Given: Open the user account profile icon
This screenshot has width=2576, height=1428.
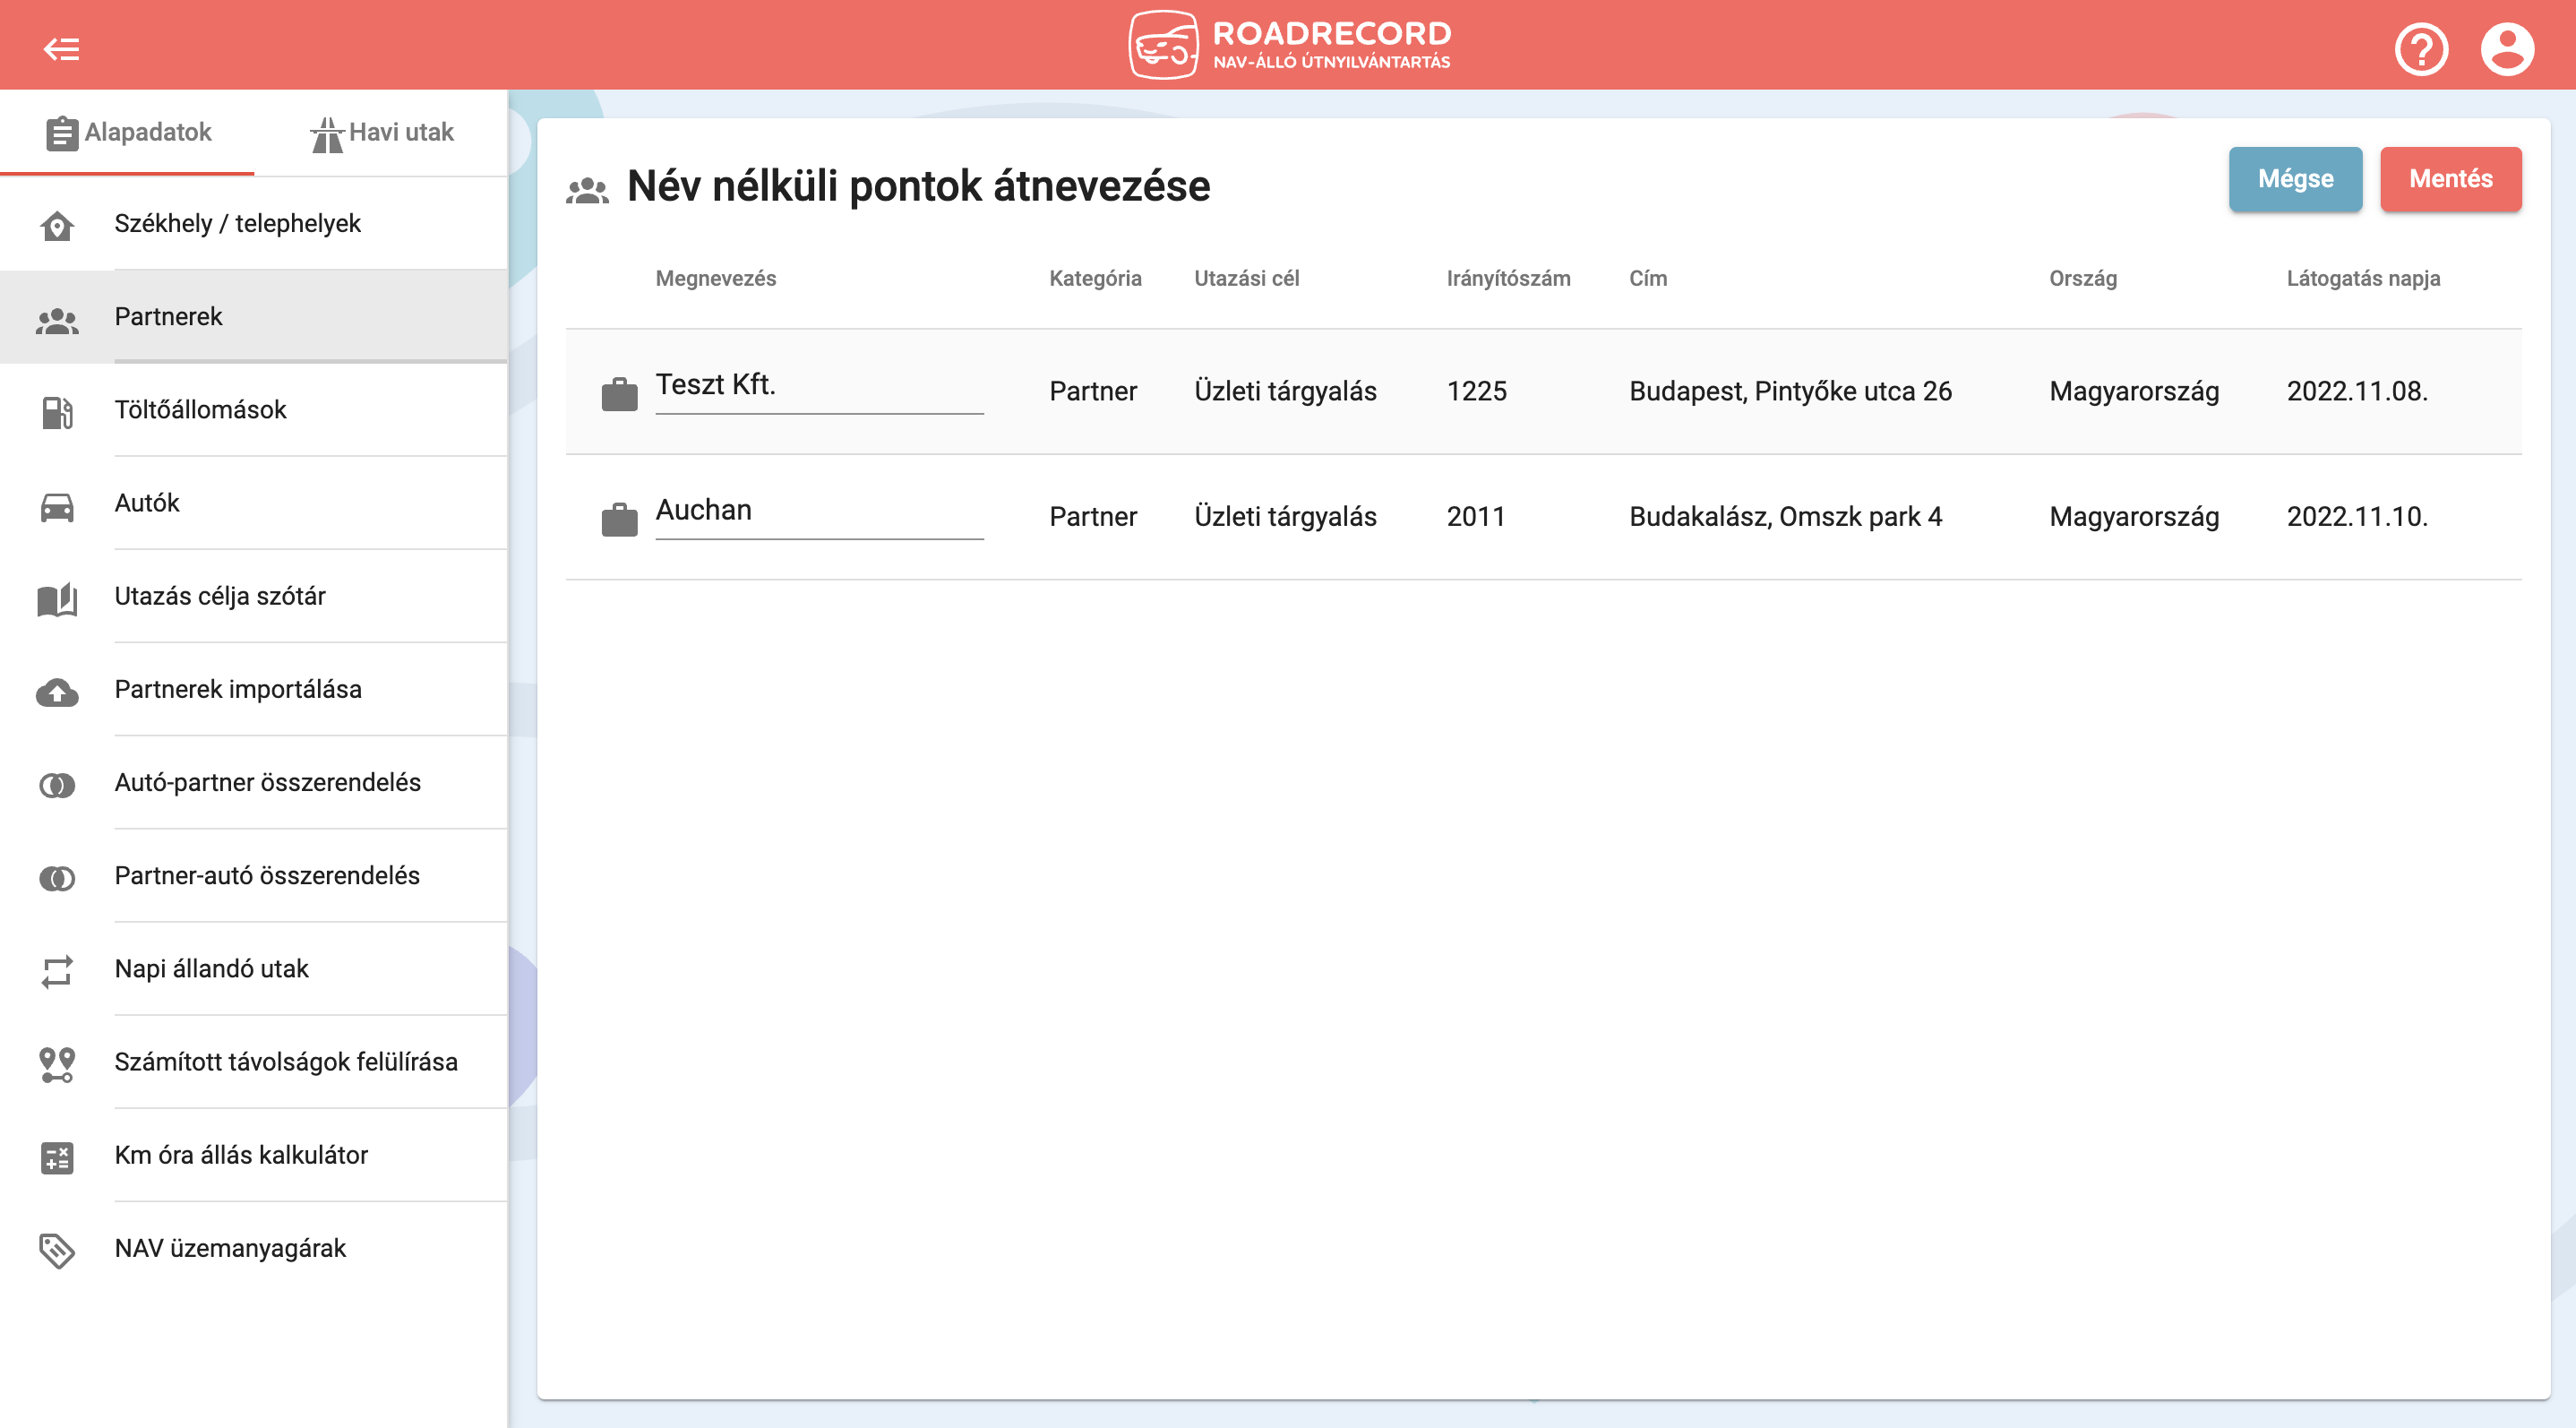Looking at the screenshot, I should 2507,49.
